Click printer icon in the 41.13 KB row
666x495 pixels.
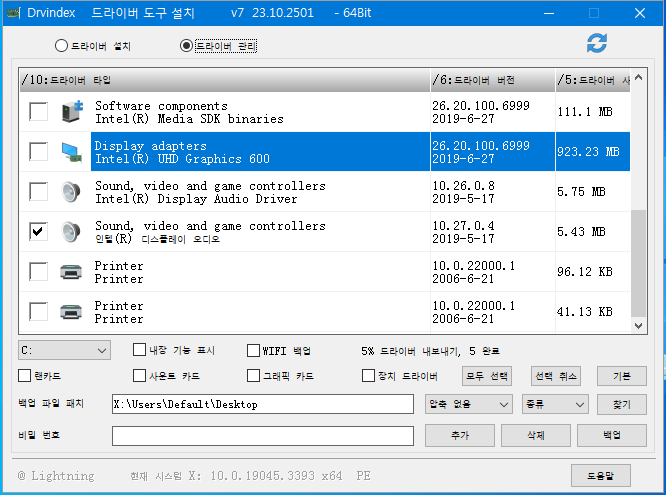click(x=71, y=312)
